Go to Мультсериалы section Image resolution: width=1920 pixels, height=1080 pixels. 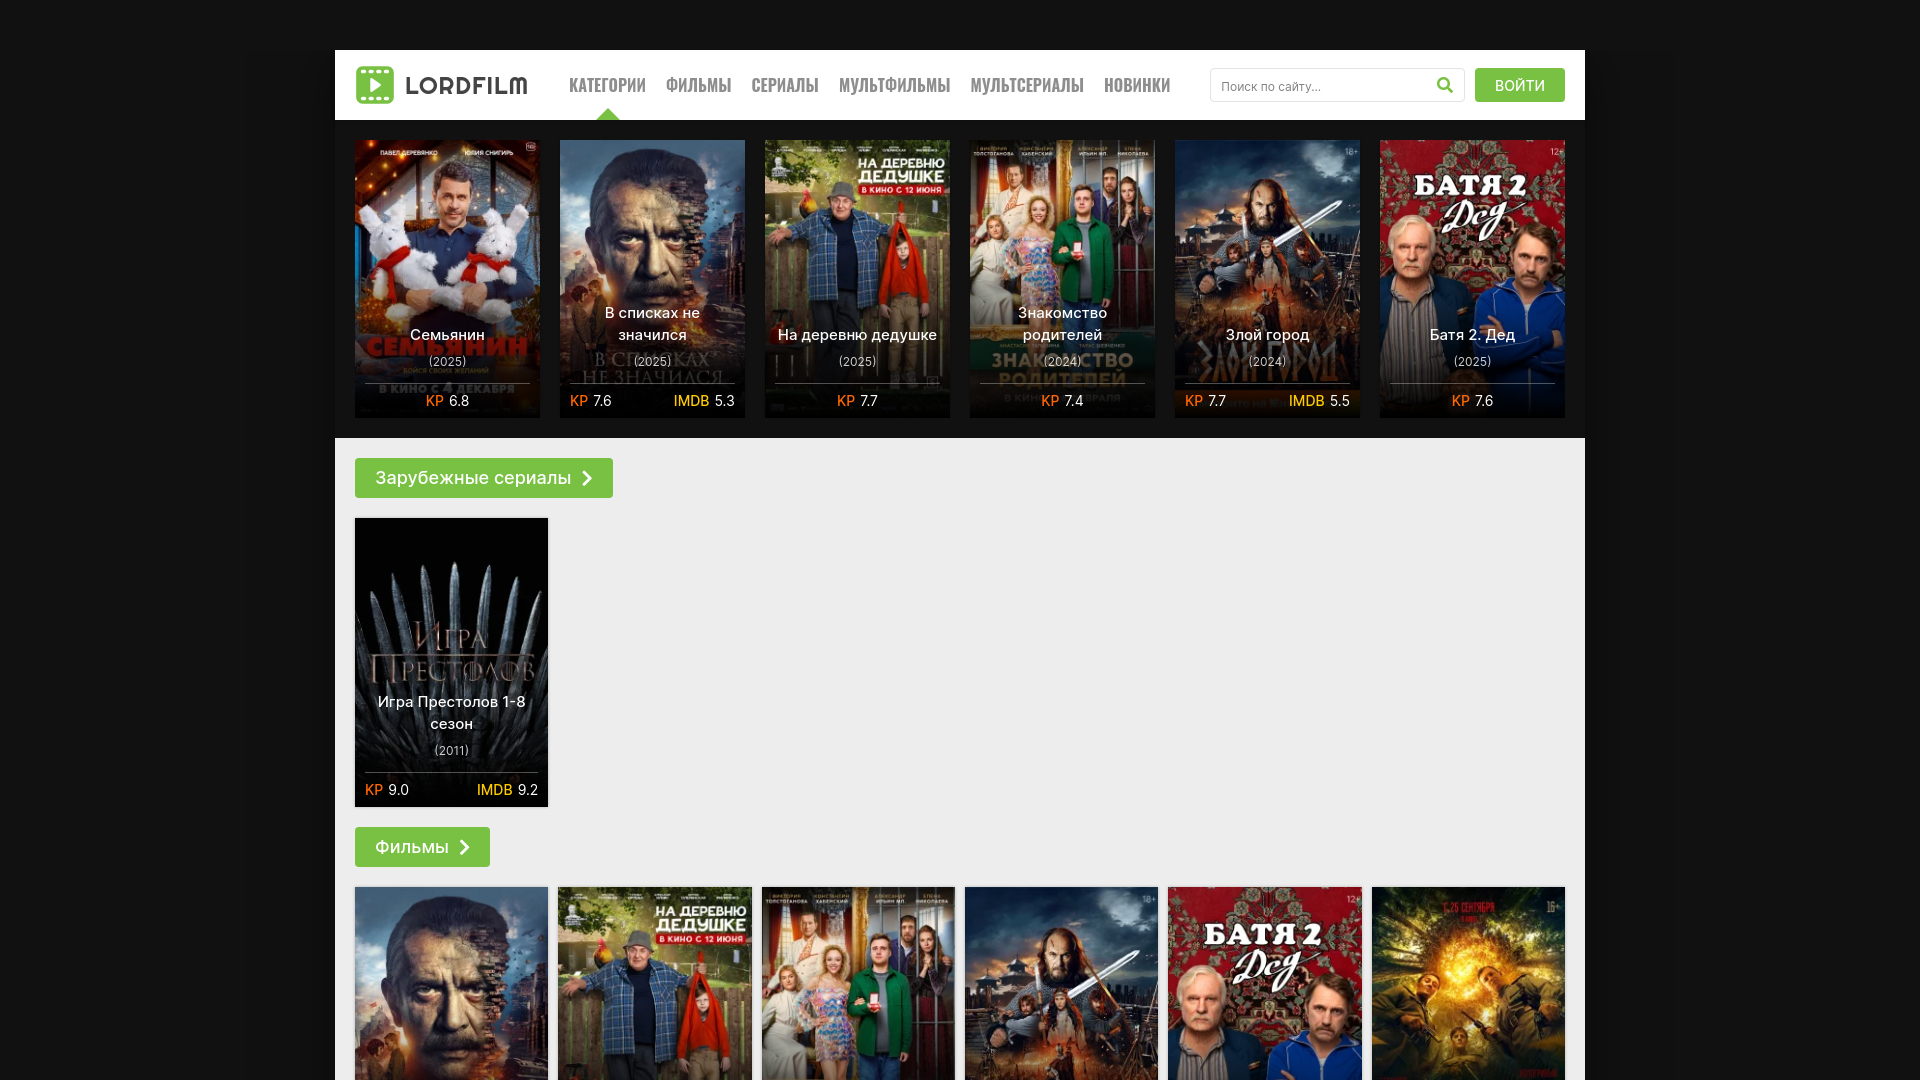(1026, 86)
